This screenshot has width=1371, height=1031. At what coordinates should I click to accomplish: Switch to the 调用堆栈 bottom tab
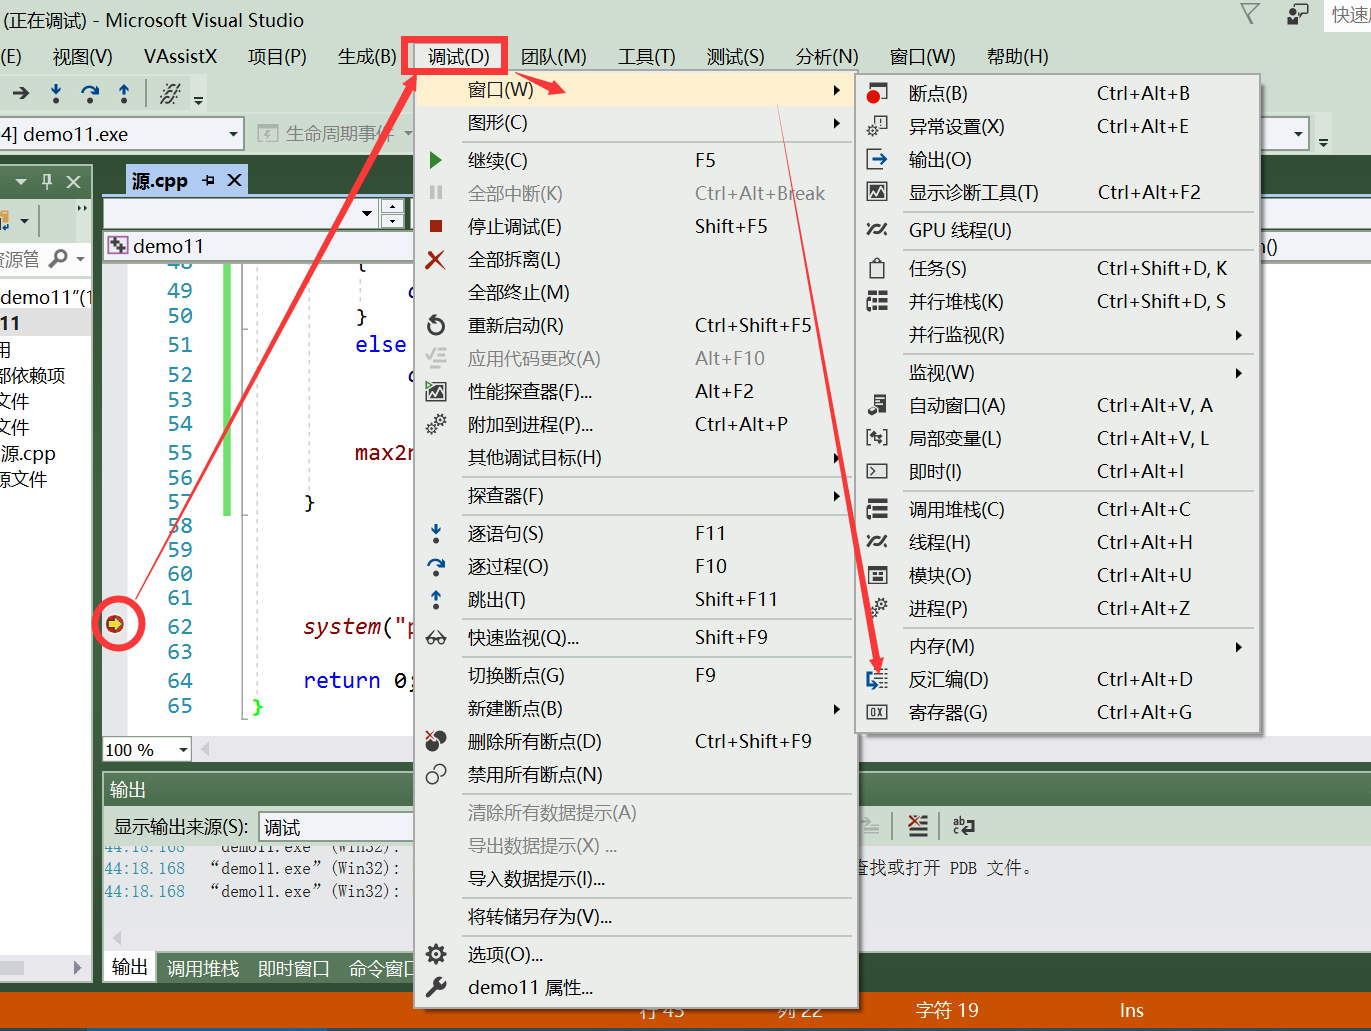click(x=203, y=968)
